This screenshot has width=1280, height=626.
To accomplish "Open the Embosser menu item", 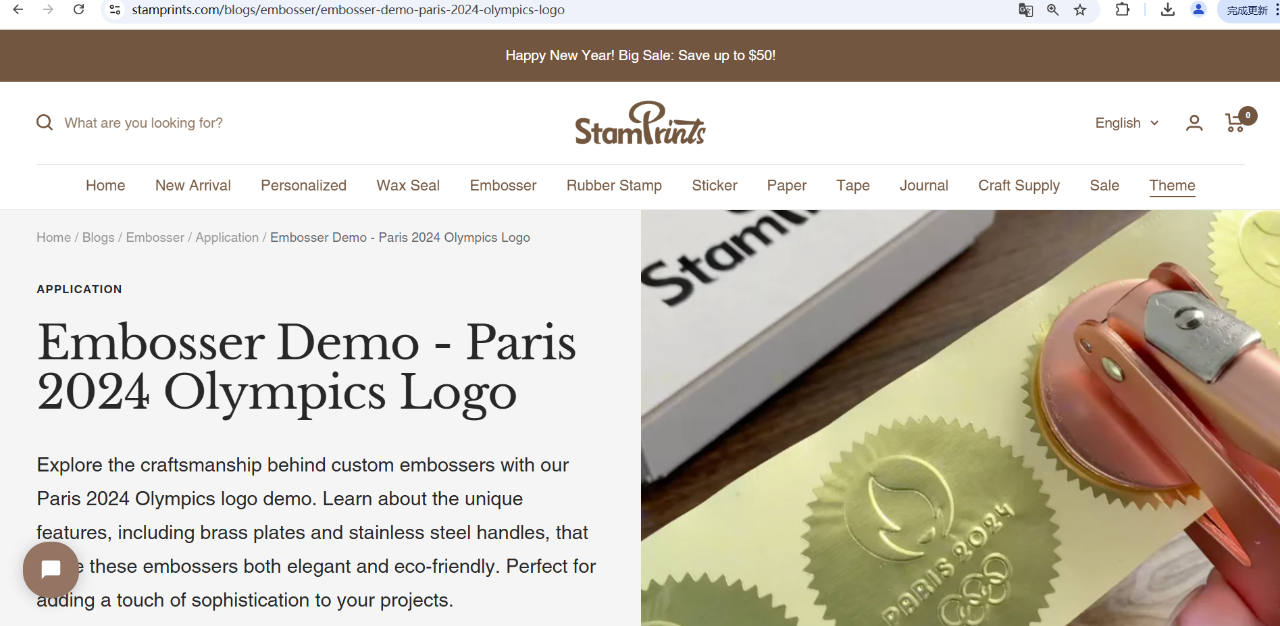I will click(x=503, y=186).
